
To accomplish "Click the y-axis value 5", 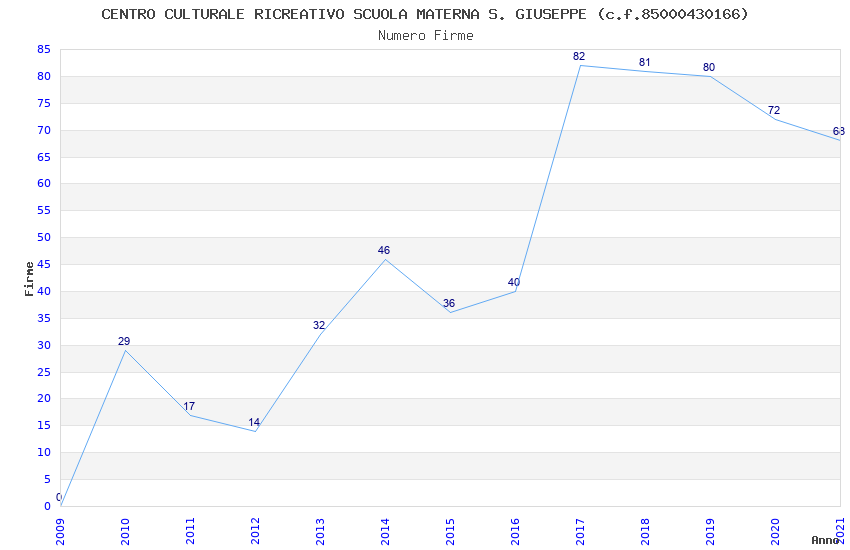I will click(x=47, y=480).
